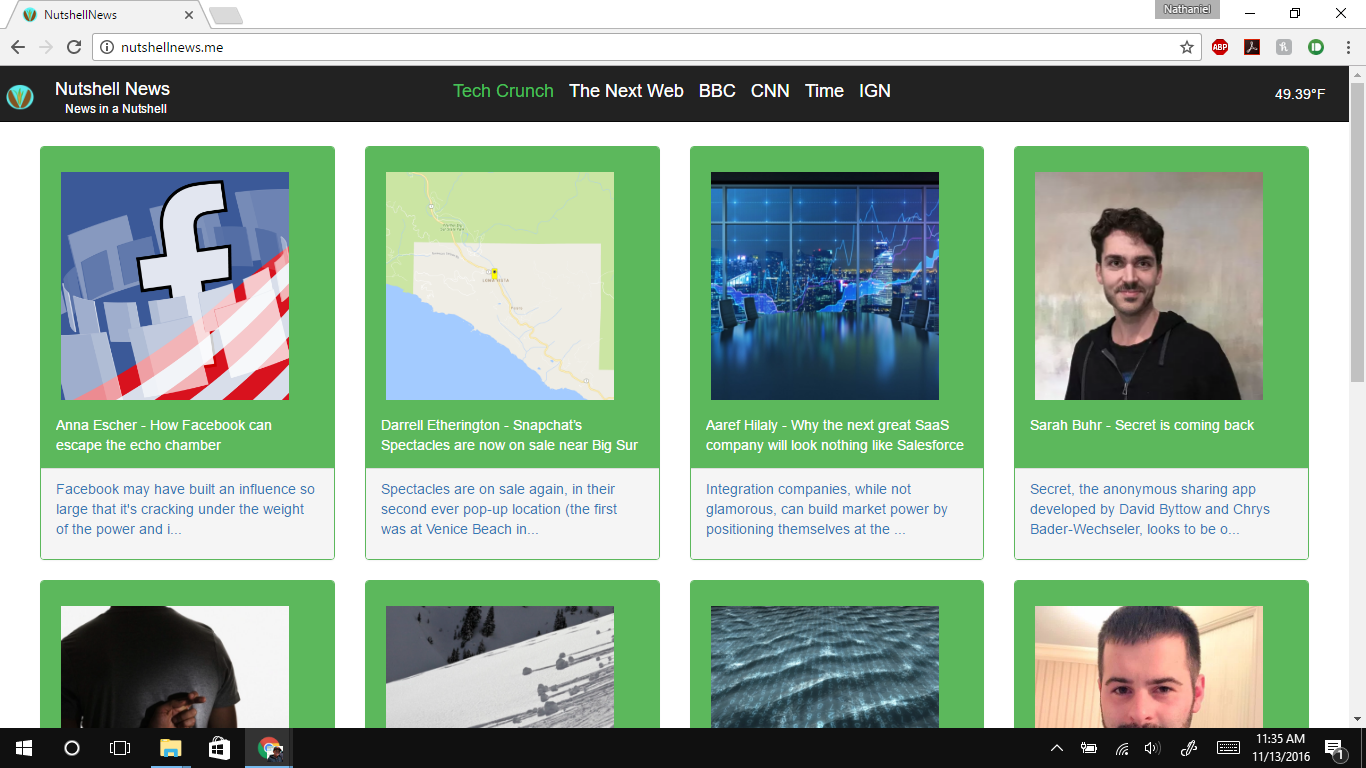Open second-row image of person in dark shirt

[175, 667]
